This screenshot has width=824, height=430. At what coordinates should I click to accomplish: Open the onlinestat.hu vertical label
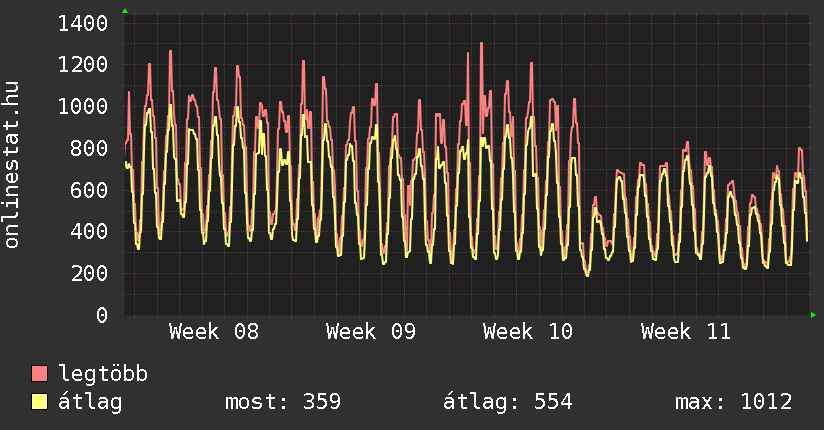coord(12,165)
